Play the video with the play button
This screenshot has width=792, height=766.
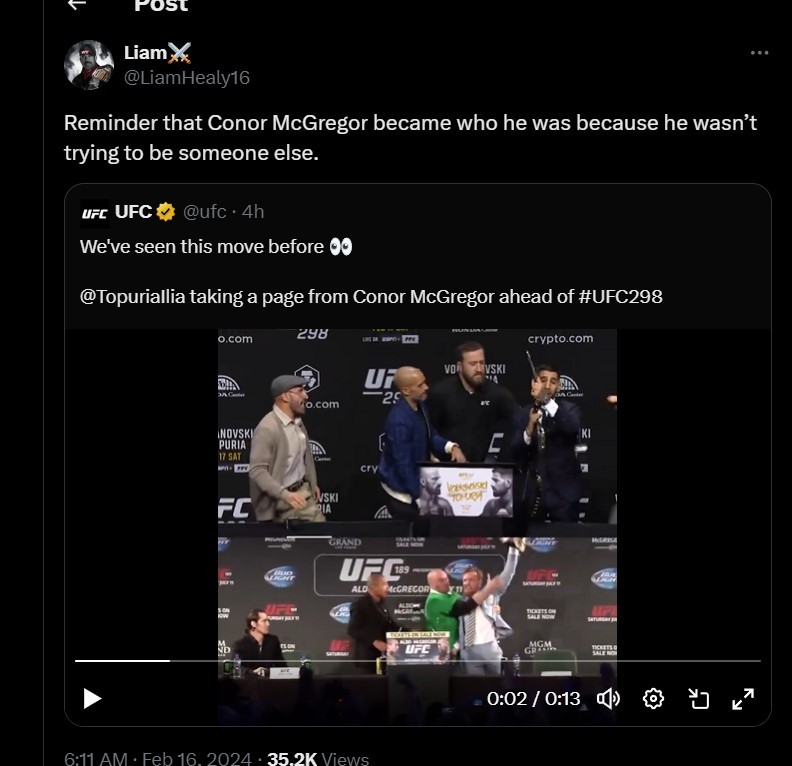coord(92,698)
